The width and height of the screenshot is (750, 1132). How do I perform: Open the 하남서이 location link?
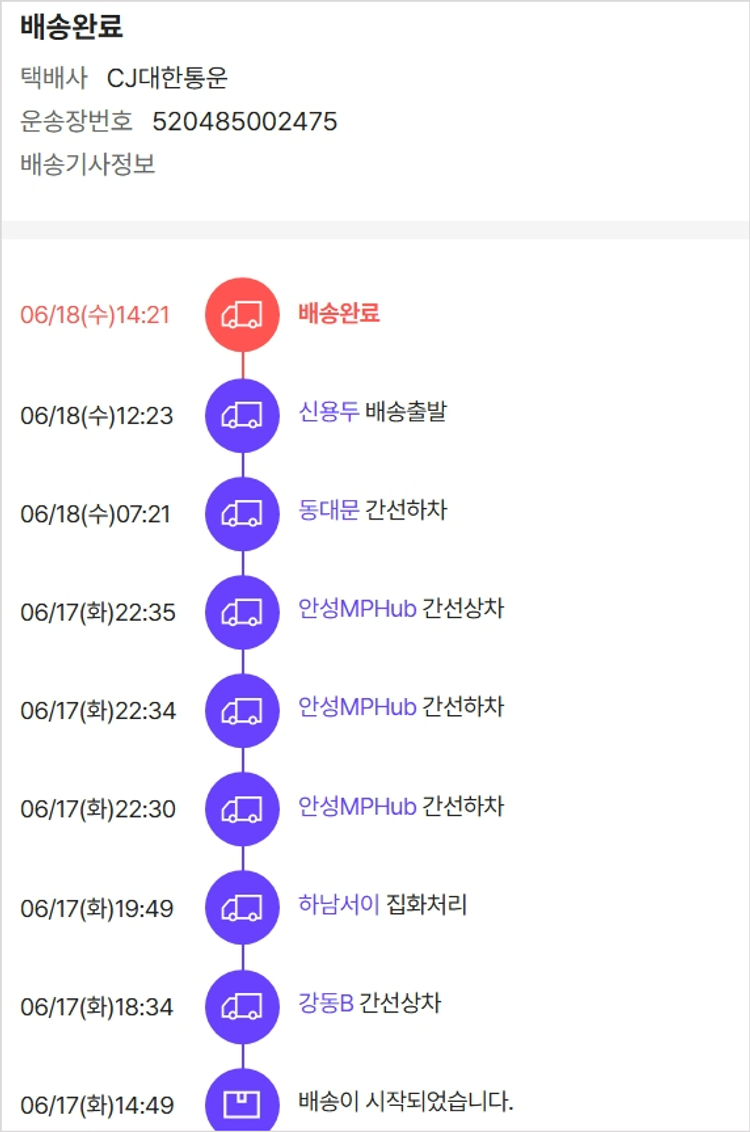339,905
